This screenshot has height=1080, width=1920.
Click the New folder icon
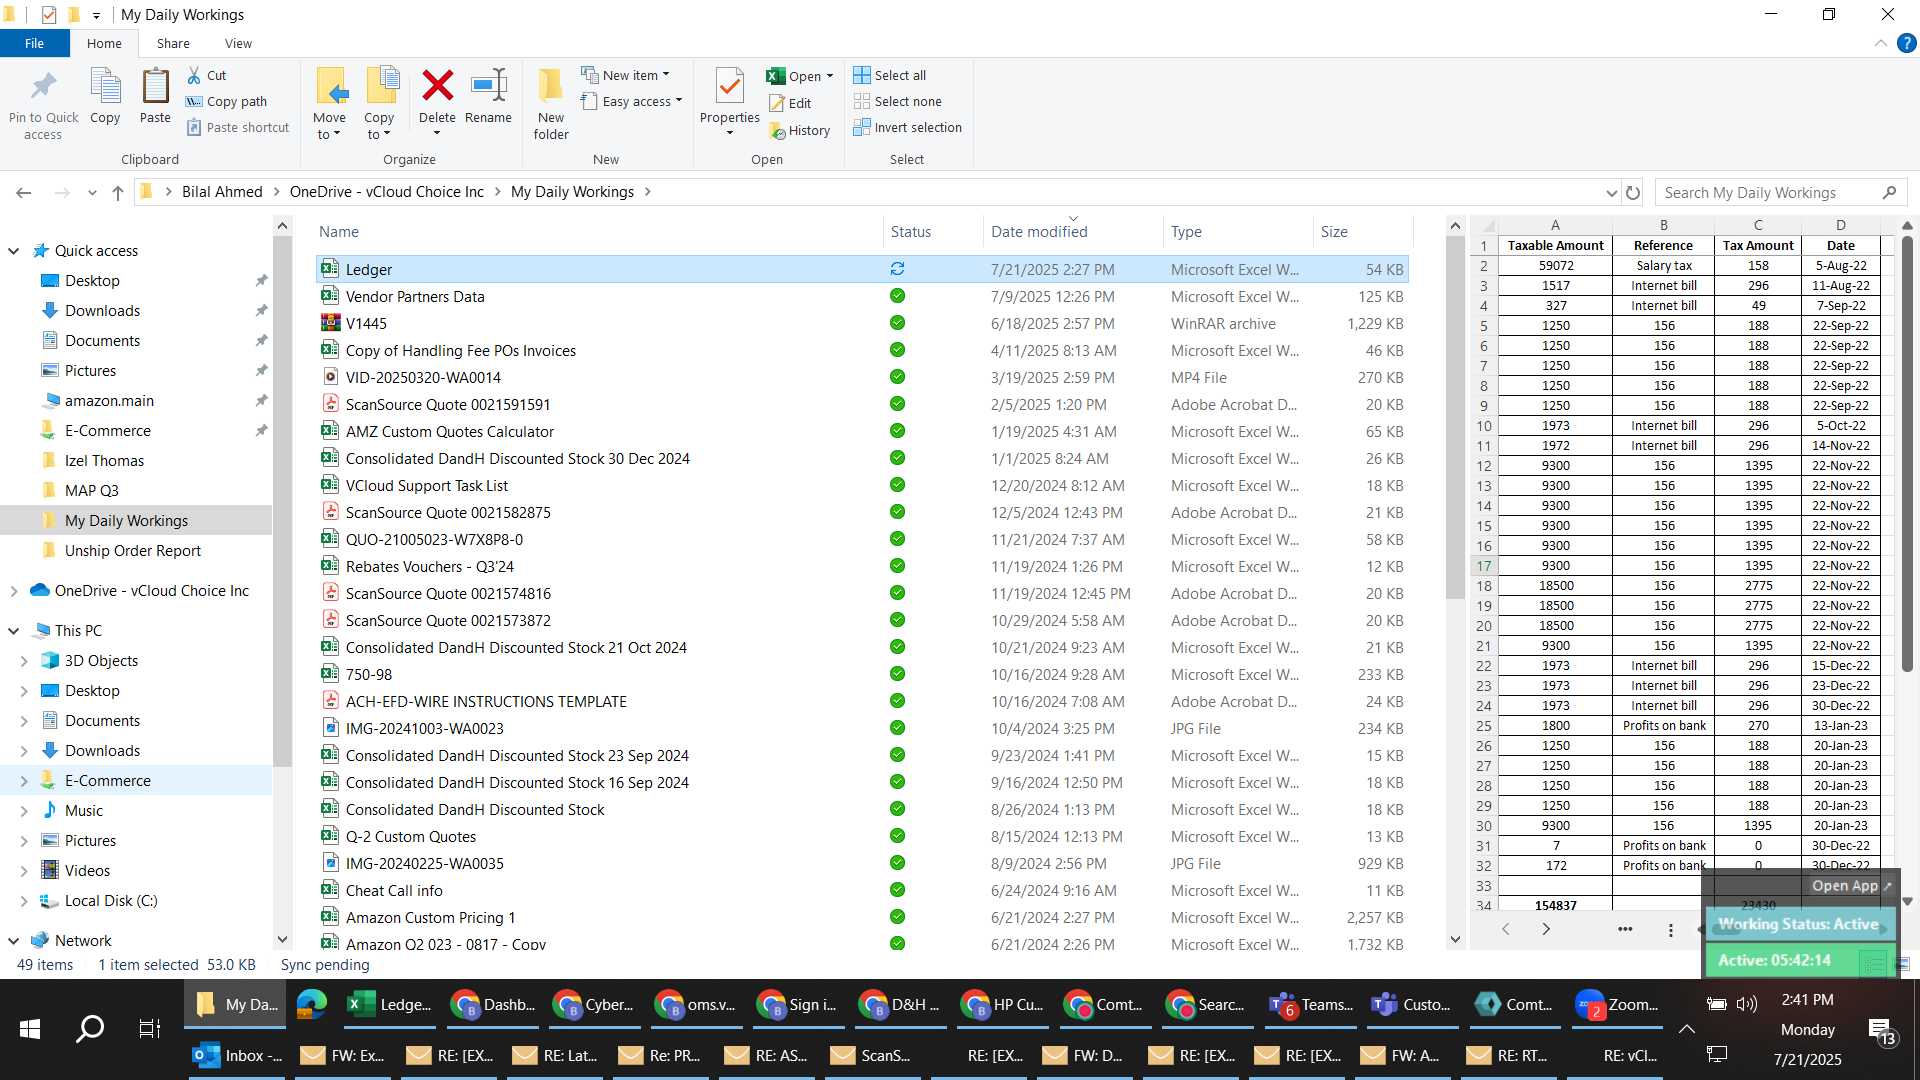tap(551, 86)
